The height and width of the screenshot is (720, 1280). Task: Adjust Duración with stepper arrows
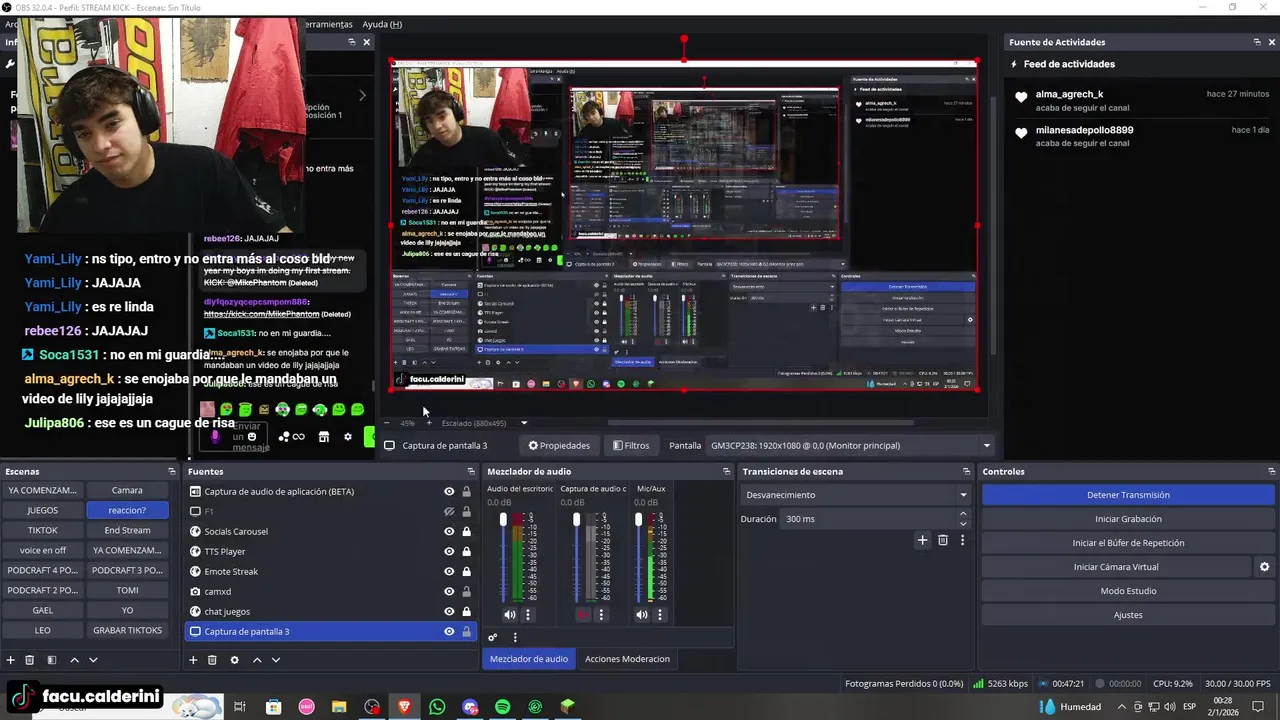963,519
